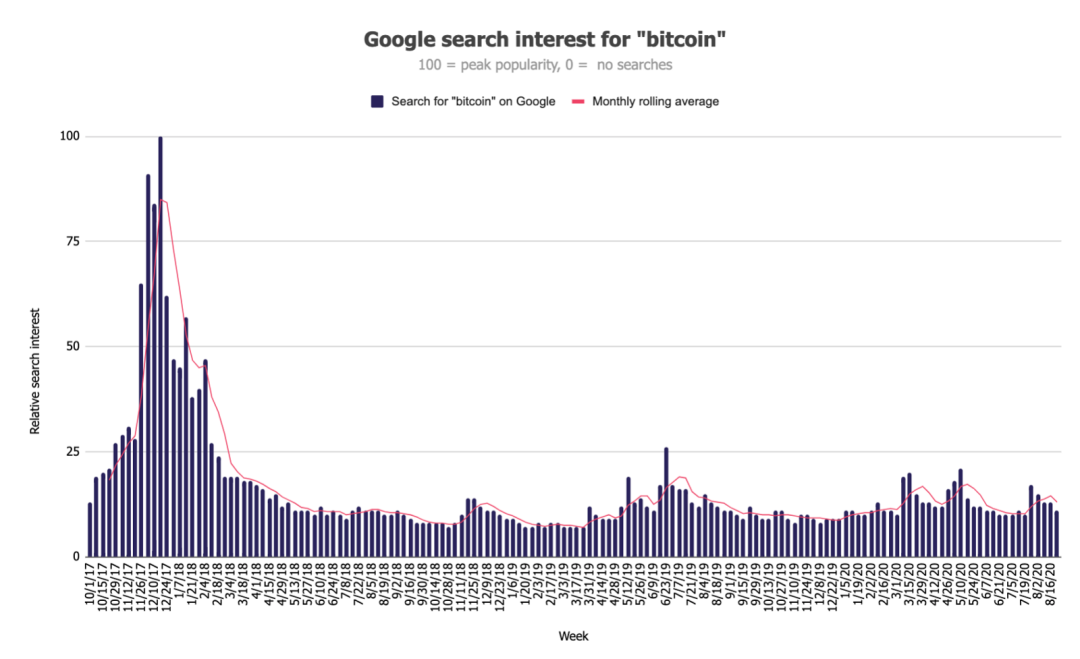This screenshot has height=659, width=1080.
Task: Click the pink Monthly rolling average legend marker
Action: click(x=578, y=101)
